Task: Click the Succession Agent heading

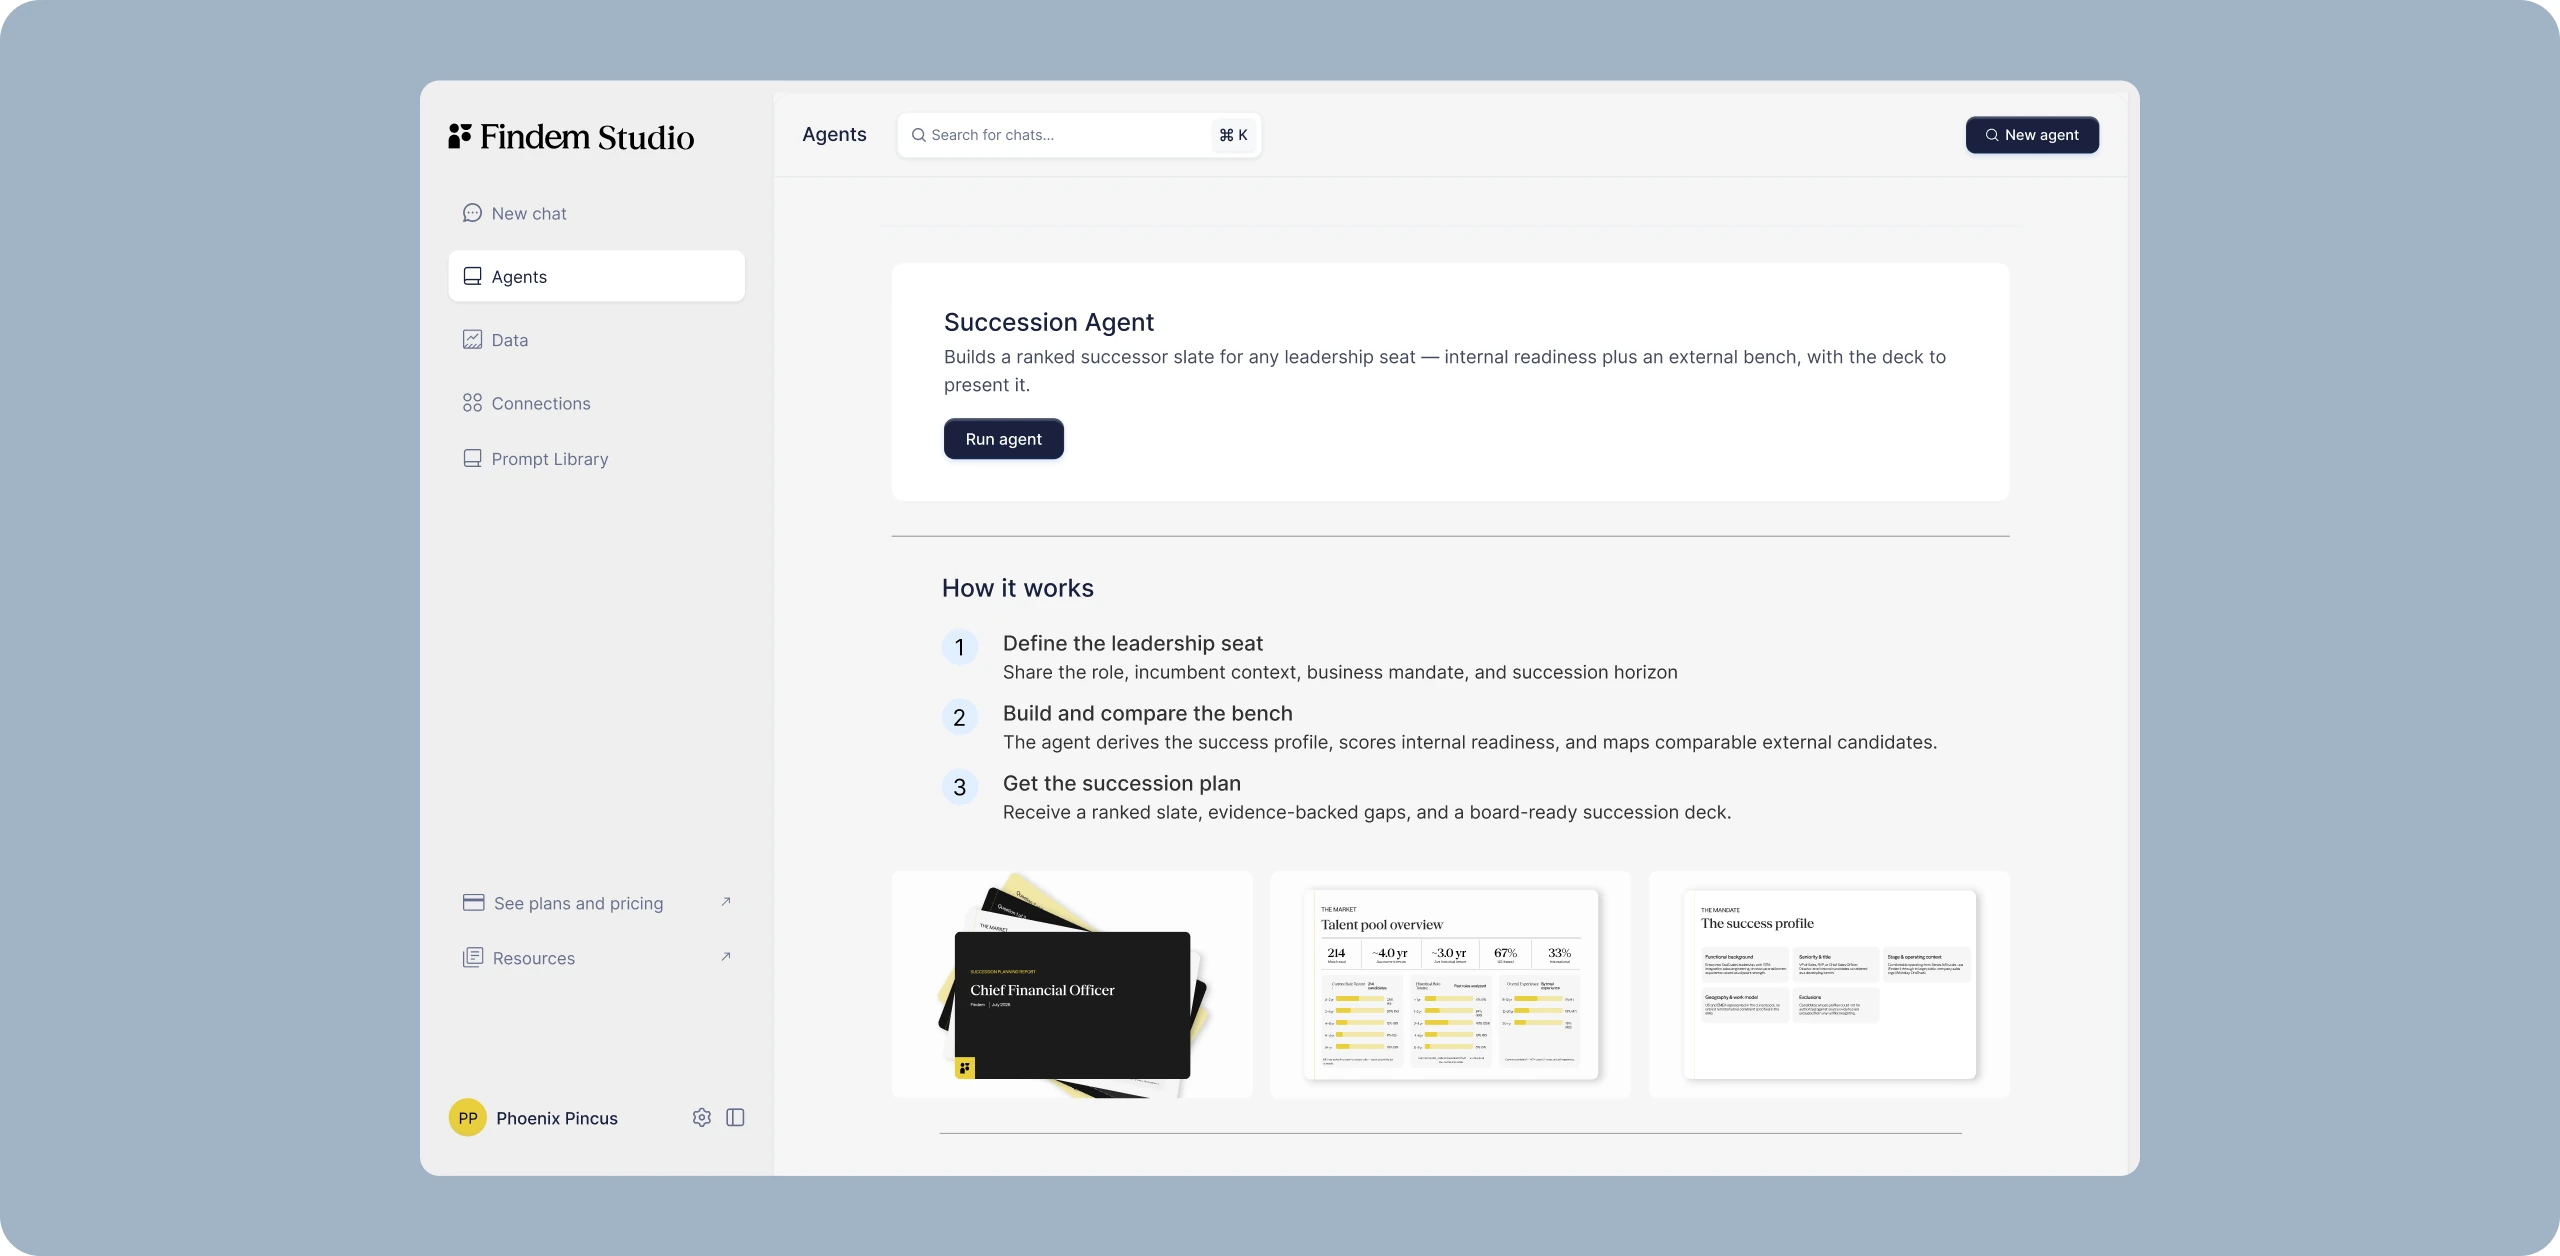Action: pyautogui.click(x=1049, y=322)
